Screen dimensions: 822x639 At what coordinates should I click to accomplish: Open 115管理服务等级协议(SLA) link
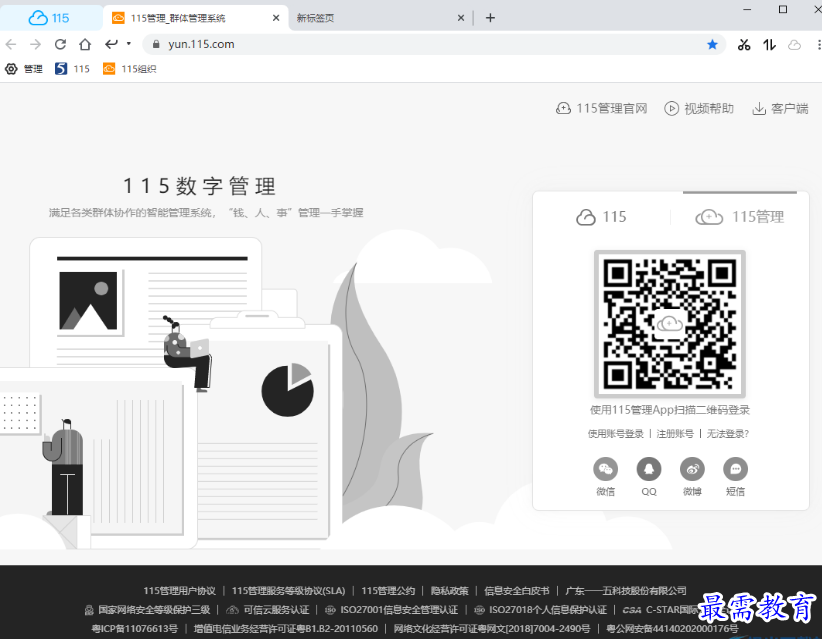point(289,591)
